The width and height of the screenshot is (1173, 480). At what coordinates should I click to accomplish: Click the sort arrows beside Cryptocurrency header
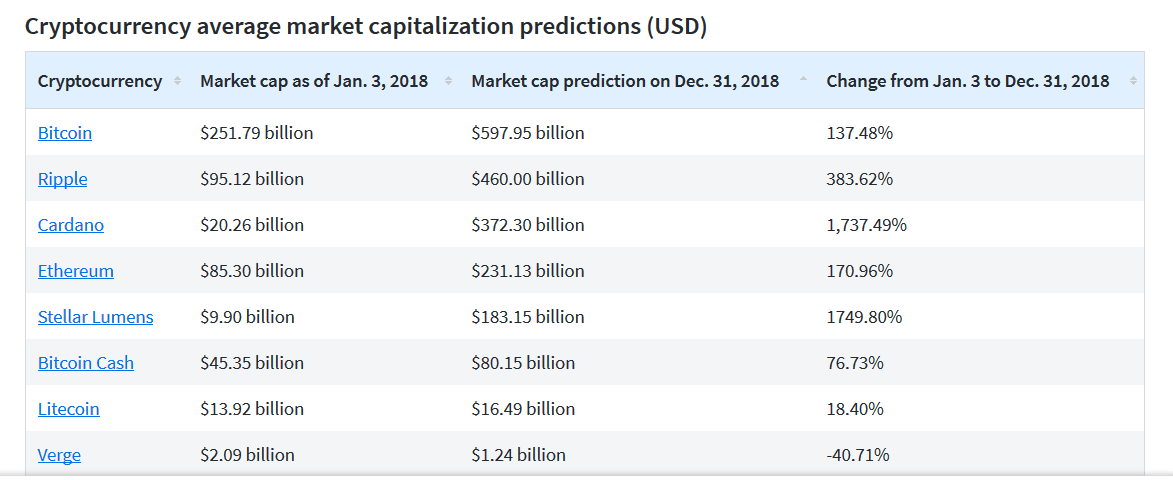(x=177, y=81)
